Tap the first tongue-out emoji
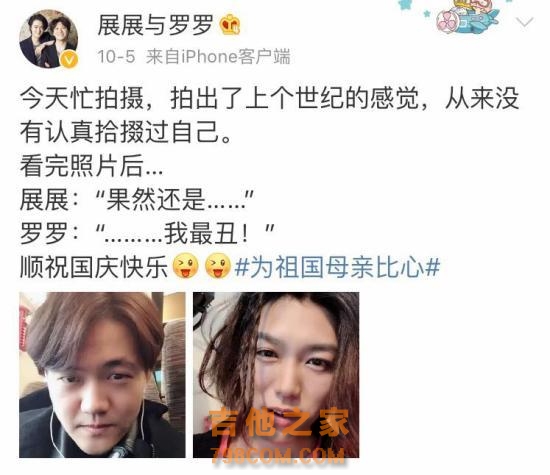 185,266
